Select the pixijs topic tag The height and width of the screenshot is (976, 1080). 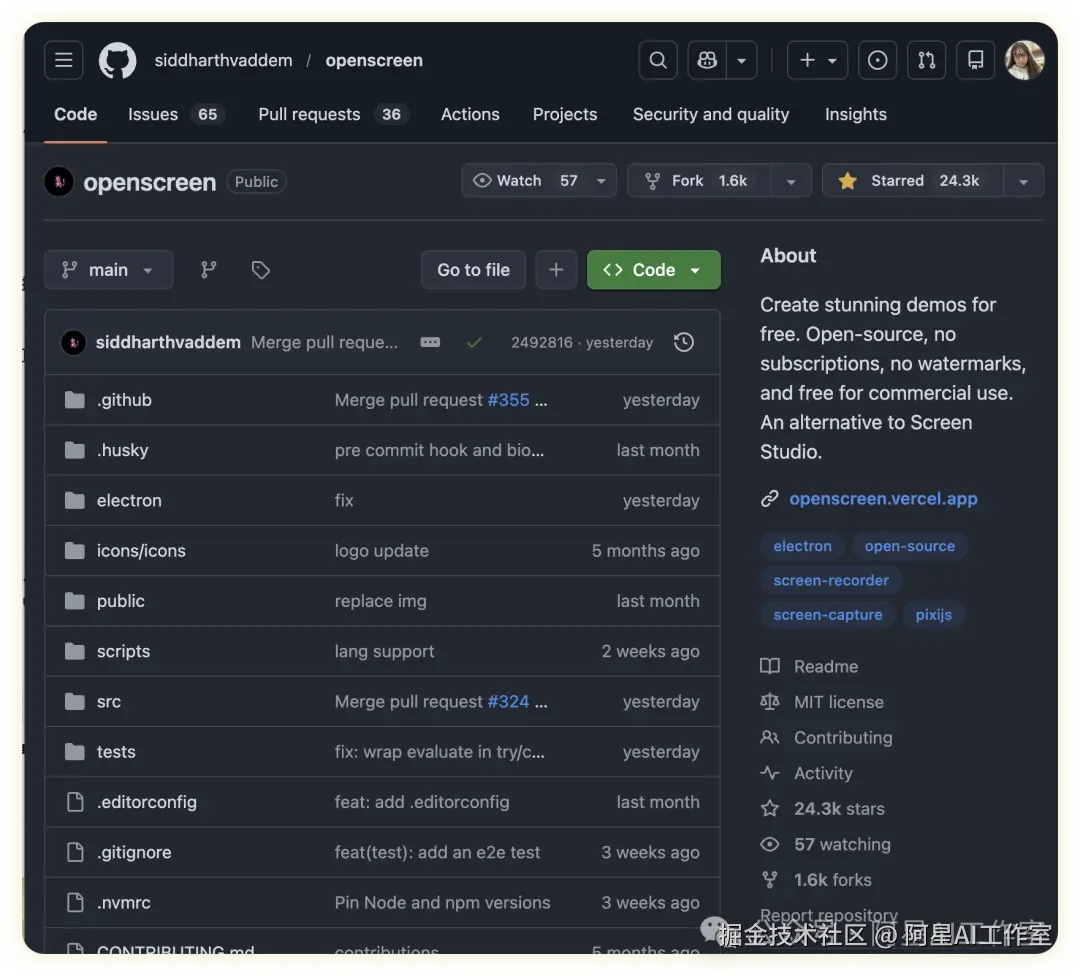(x=933, y=615)
